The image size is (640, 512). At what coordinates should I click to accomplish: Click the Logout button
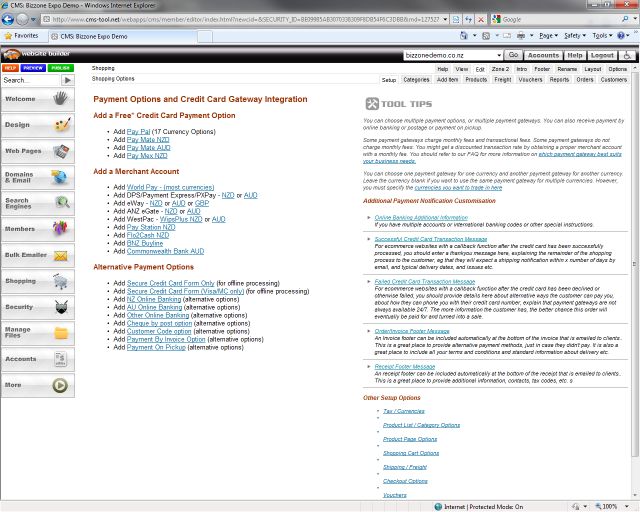click(602, 56)
